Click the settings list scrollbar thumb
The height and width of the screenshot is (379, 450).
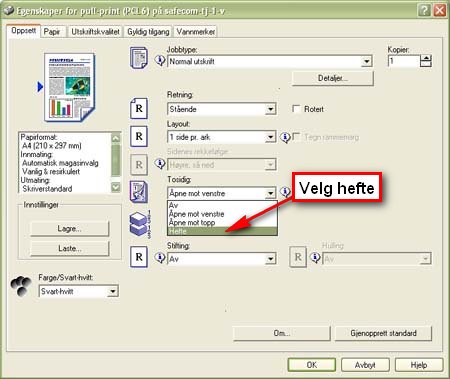[x=116, y=160]
